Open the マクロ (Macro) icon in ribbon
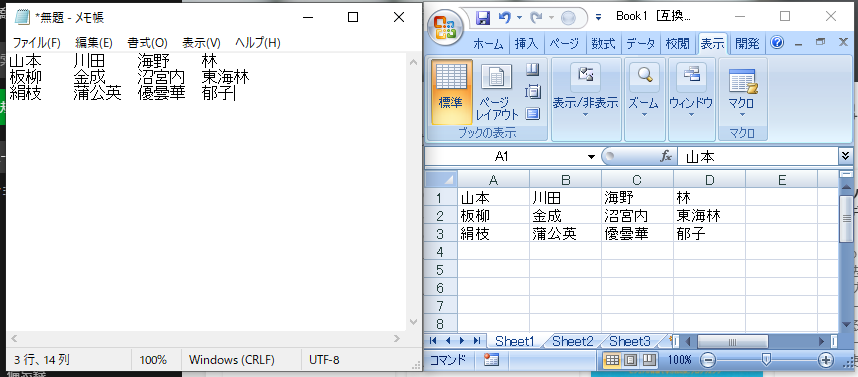Image resolution: width=858 pixels, height=377 pixels. tap(743, 92)
